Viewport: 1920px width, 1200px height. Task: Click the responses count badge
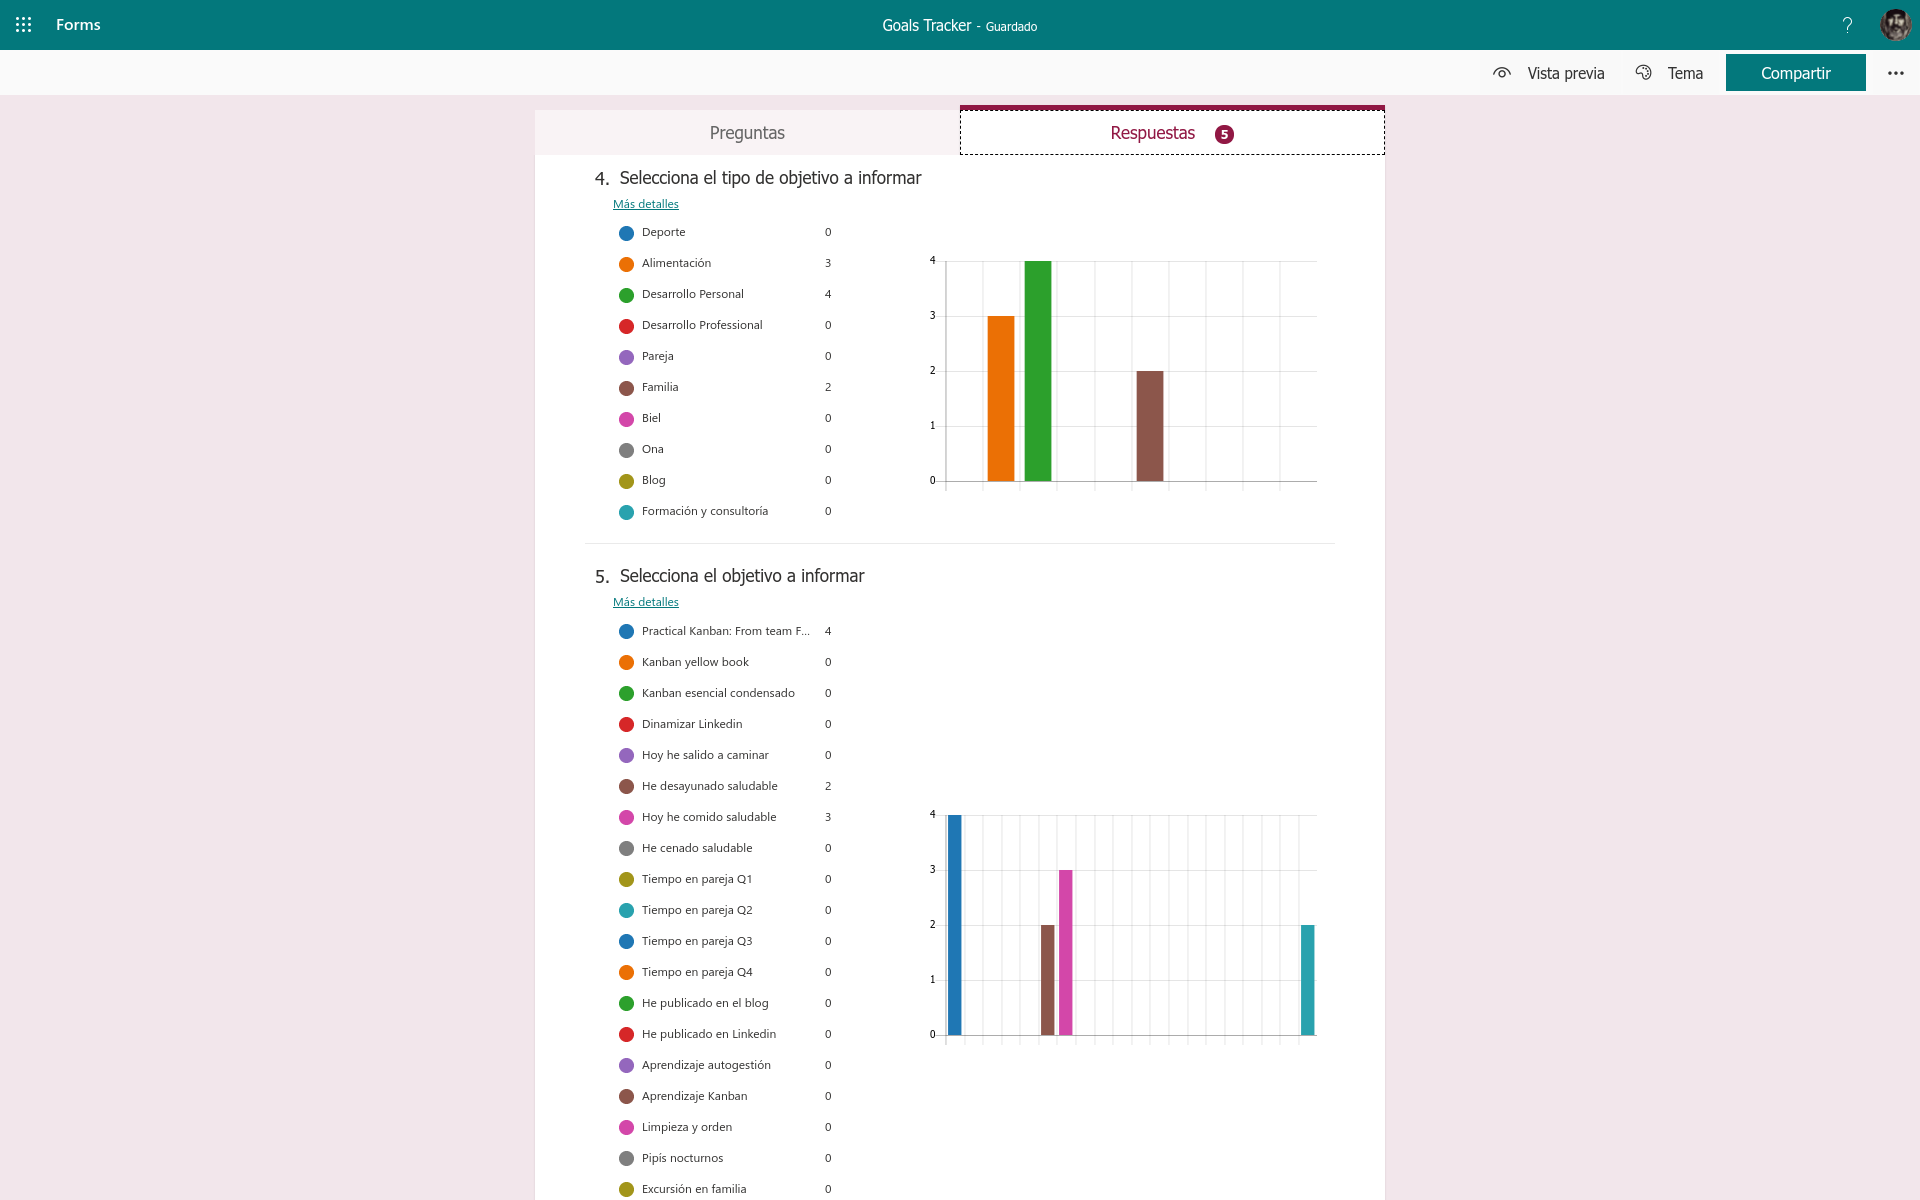click(x=1224, y=134)
